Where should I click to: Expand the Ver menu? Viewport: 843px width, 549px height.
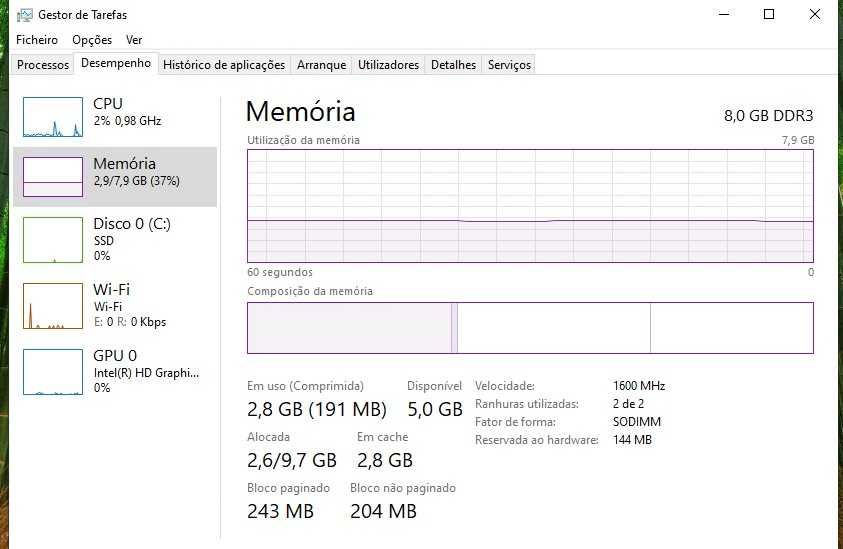click(134, 40)
